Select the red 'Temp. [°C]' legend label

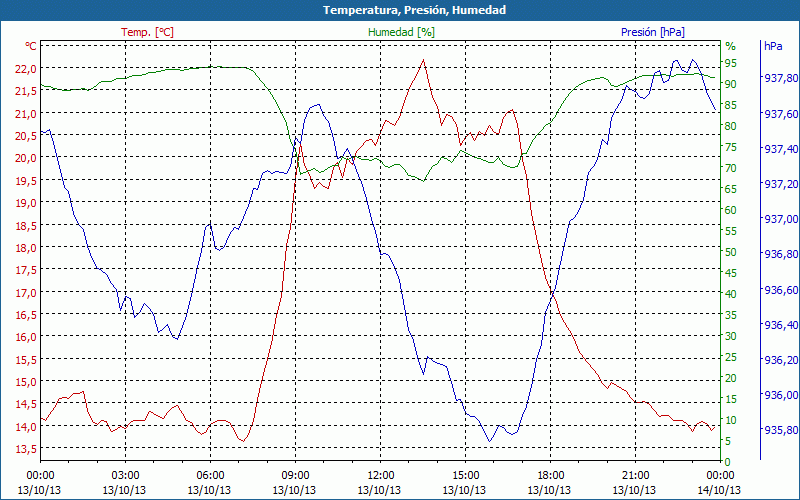(x=147, y=32)
